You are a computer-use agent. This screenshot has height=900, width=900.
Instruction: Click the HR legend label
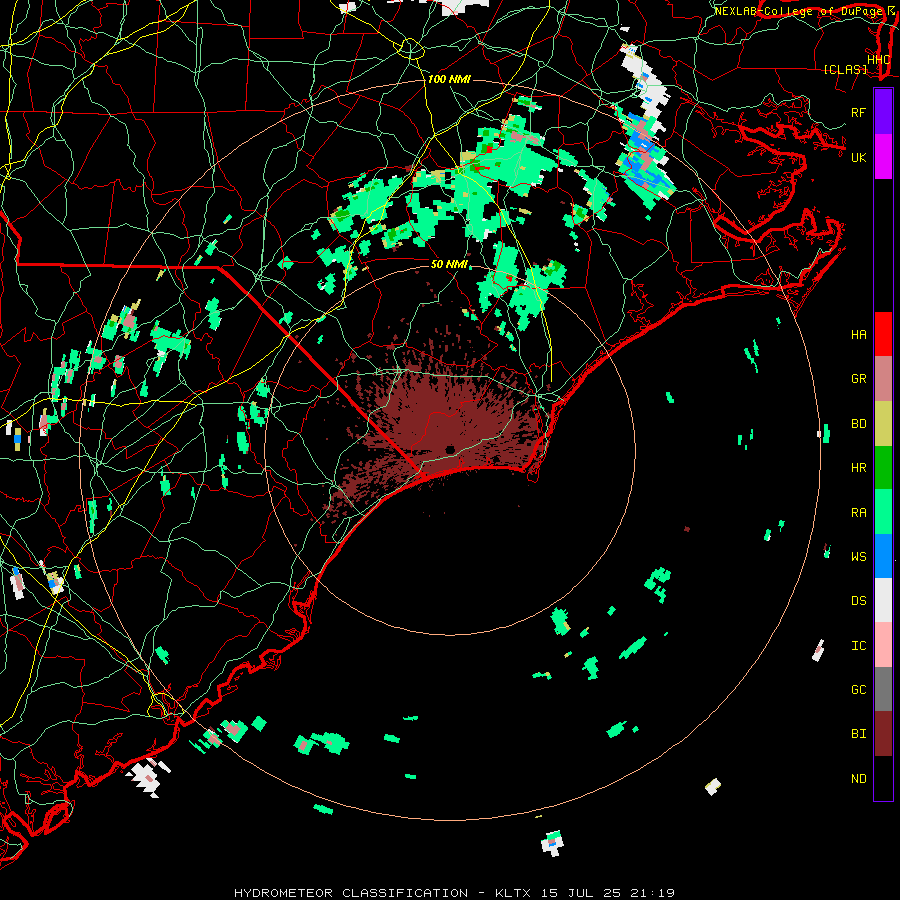[858, 468]
